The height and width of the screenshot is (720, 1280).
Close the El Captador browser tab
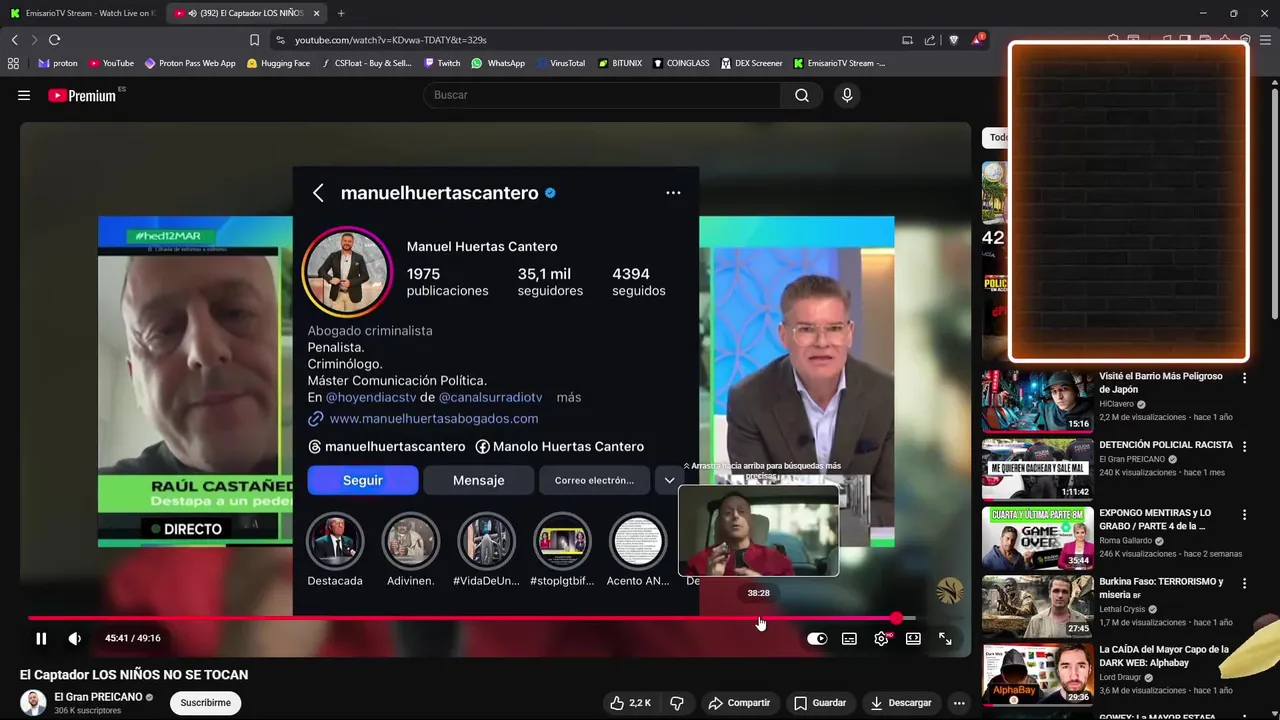(x=317, y=13)
